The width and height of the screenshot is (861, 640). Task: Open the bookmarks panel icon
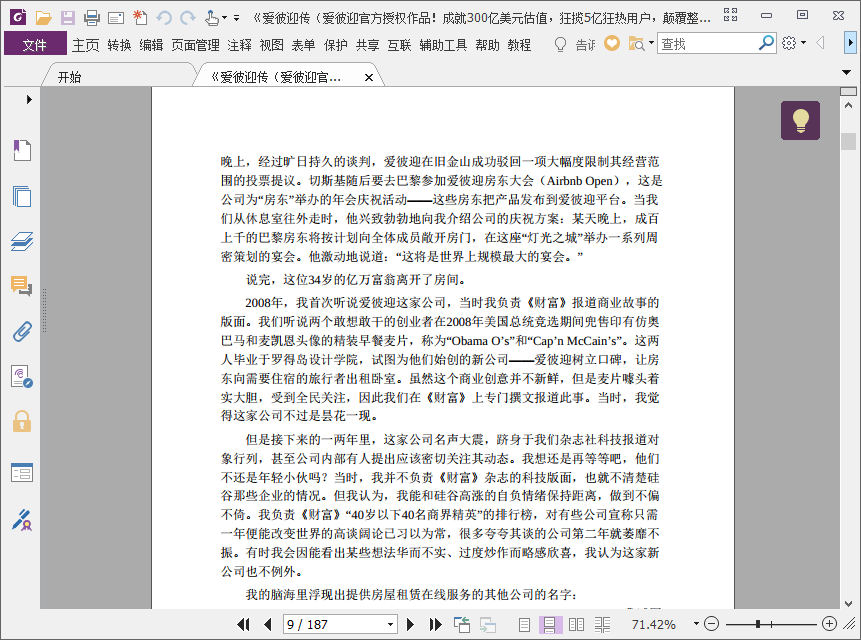(22, 150)
